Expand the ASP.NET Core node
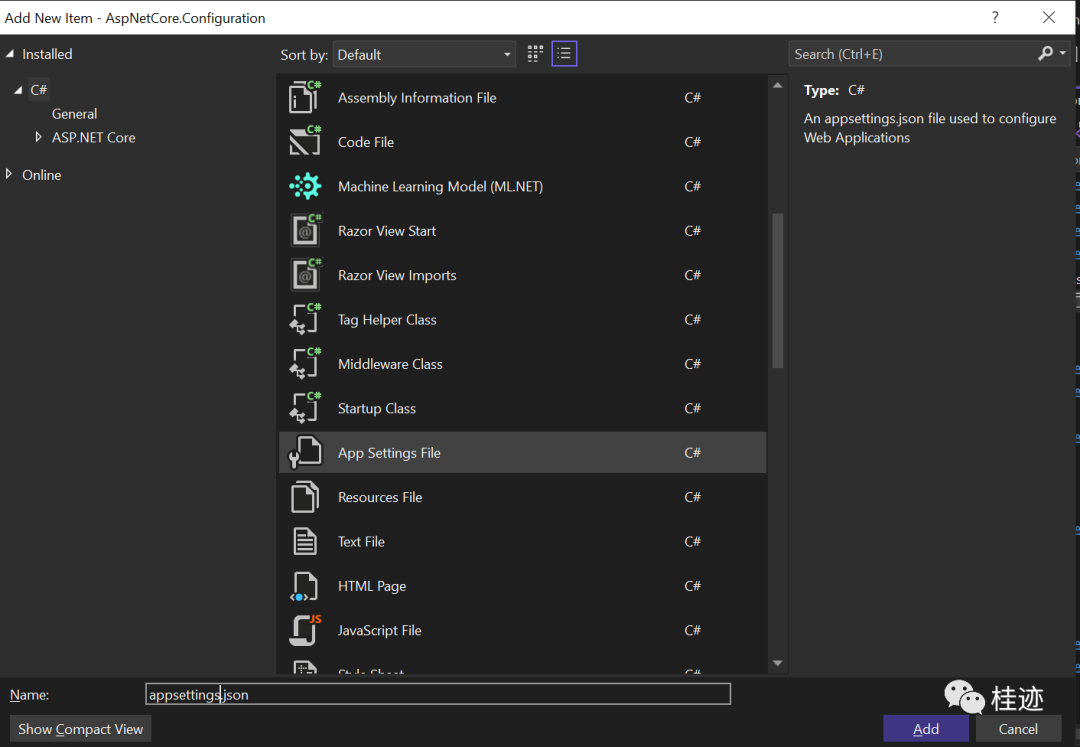The height and width of the screenshot is (747, 1080). tap(39, 137)
